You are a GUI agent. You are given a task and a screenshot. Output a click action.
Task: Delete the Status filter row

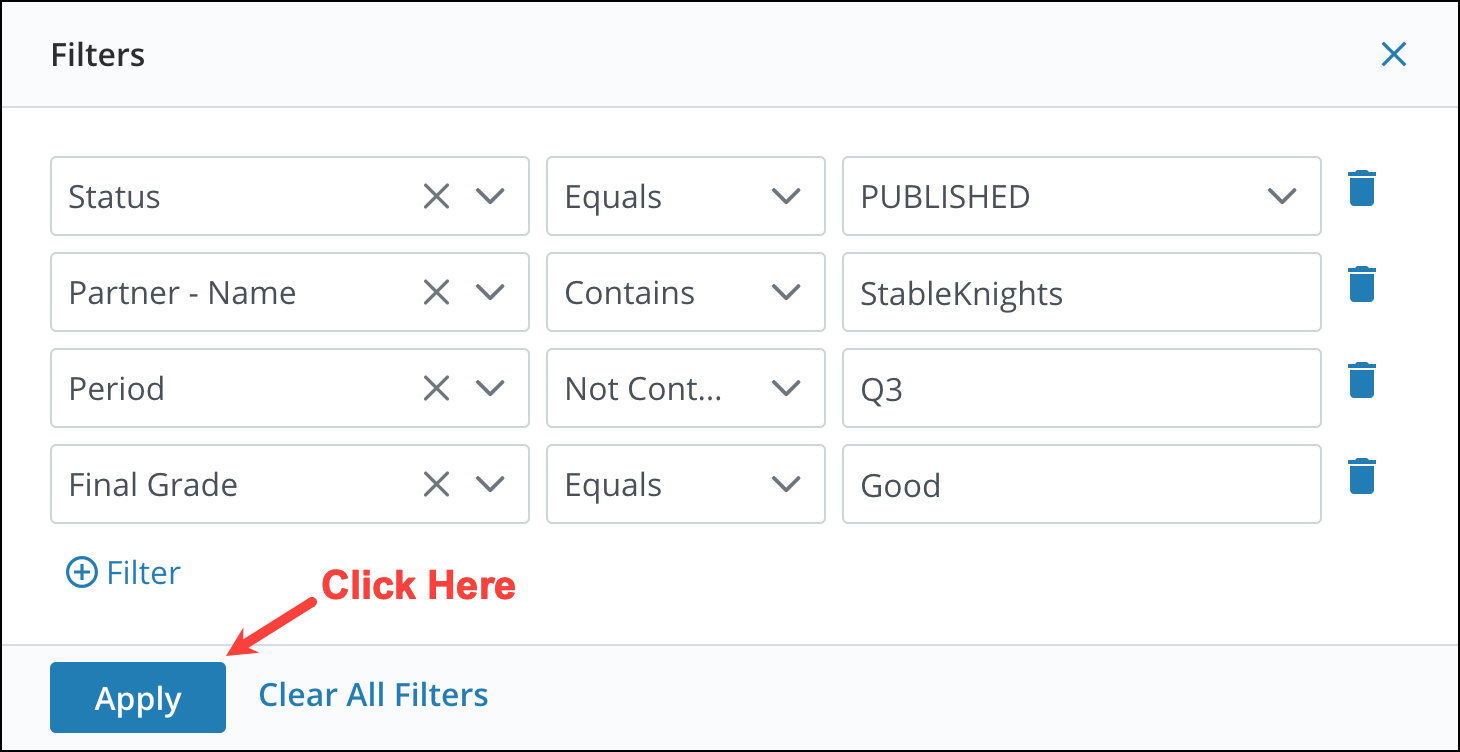tap(1361, 187)
